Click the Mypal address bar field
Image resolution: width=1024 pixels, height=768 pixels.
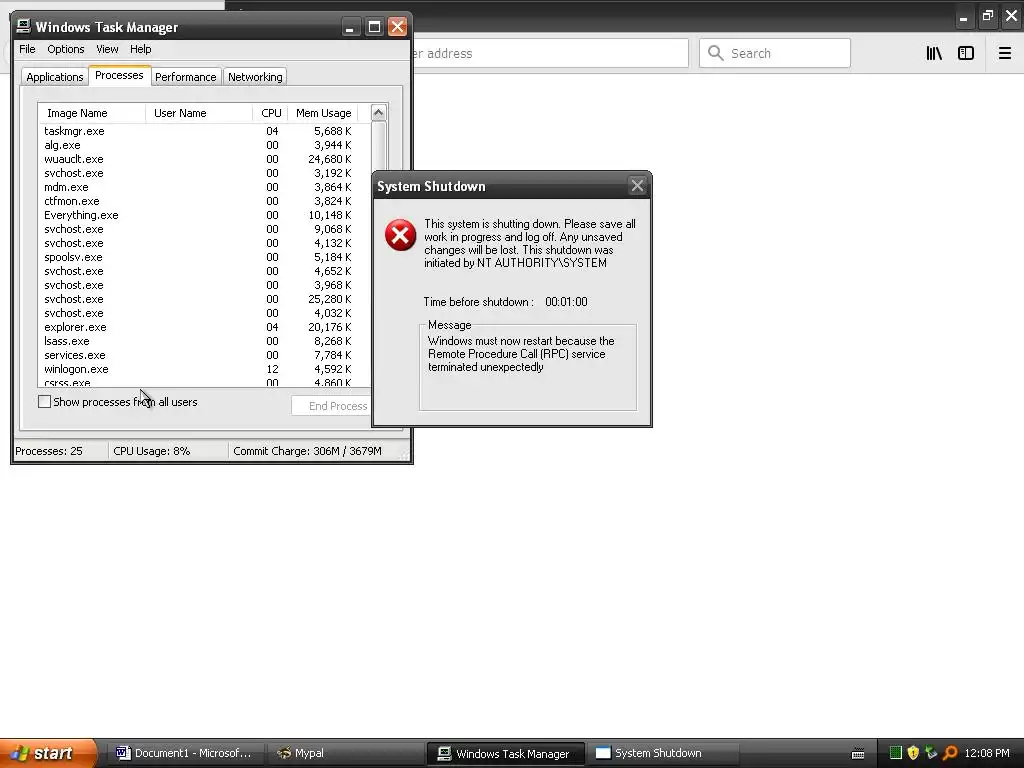549,53
